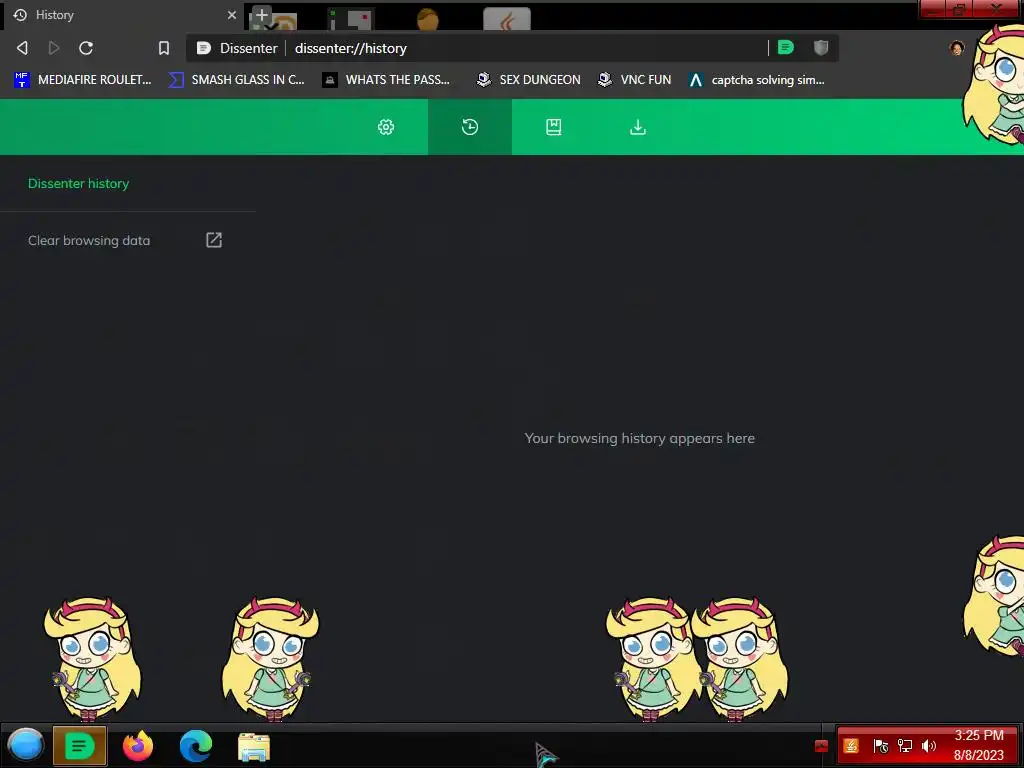Image resolution: width=1024 pixels, height=768 pixels.
Task: Go back with the browser back arrow
Action: click(22, 48)
